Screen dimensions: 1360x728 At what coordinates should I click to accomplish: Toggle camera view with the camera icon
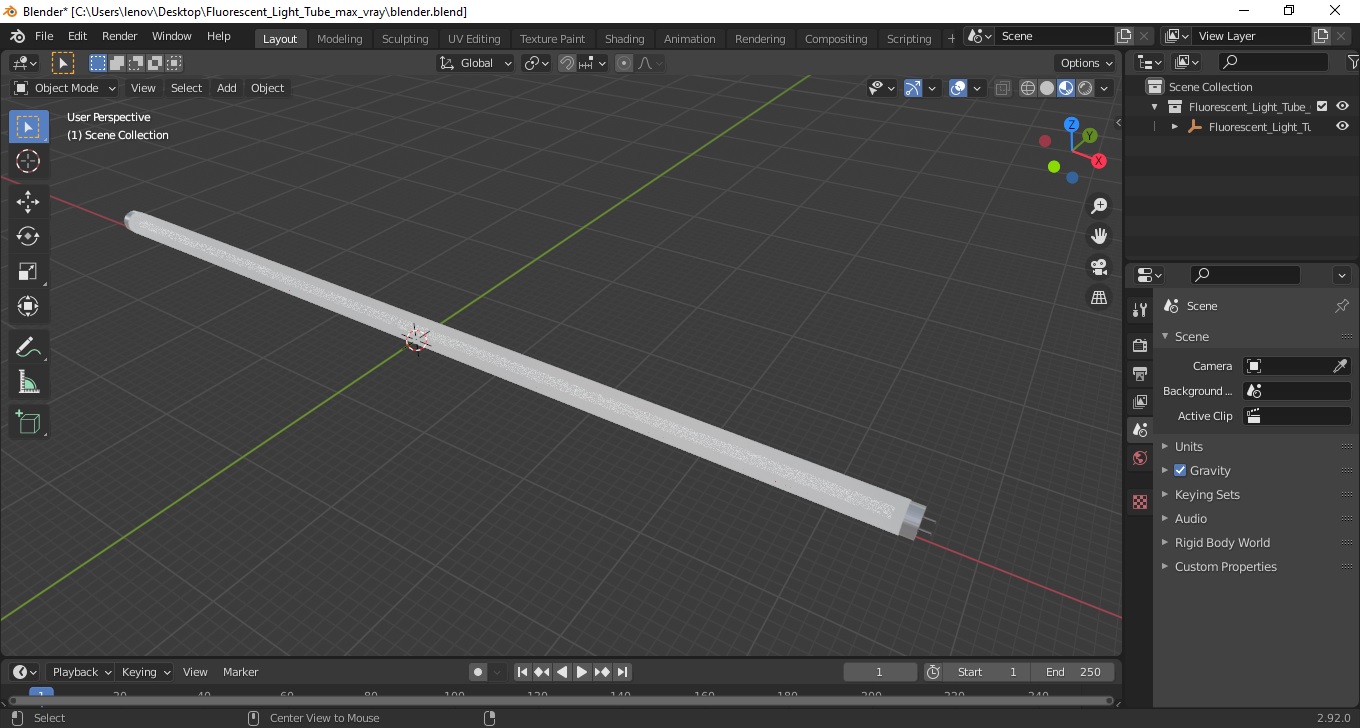tap(1099, 267)
